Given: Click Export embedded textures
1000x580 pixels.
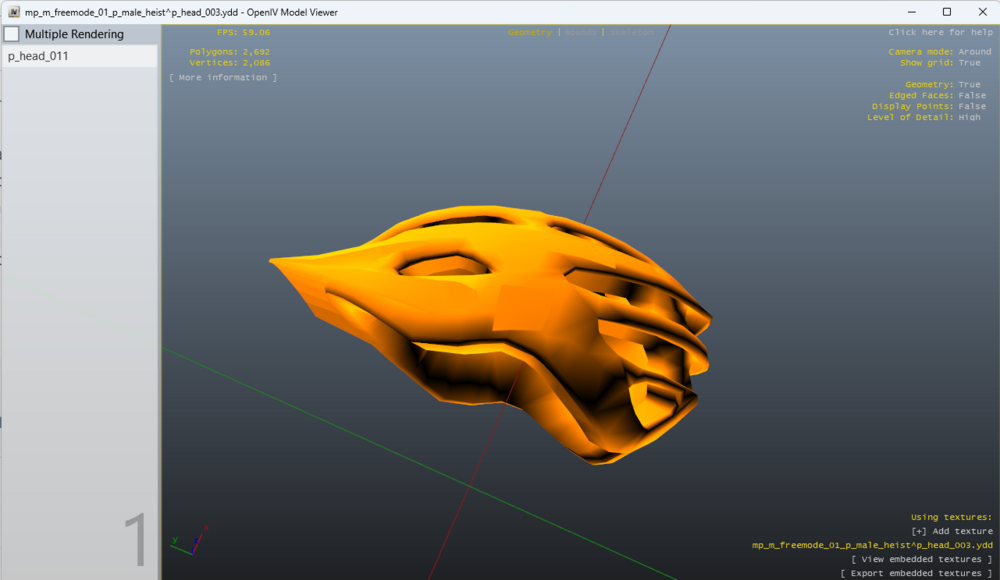Looking at the screenshot, I should point(916,573).
